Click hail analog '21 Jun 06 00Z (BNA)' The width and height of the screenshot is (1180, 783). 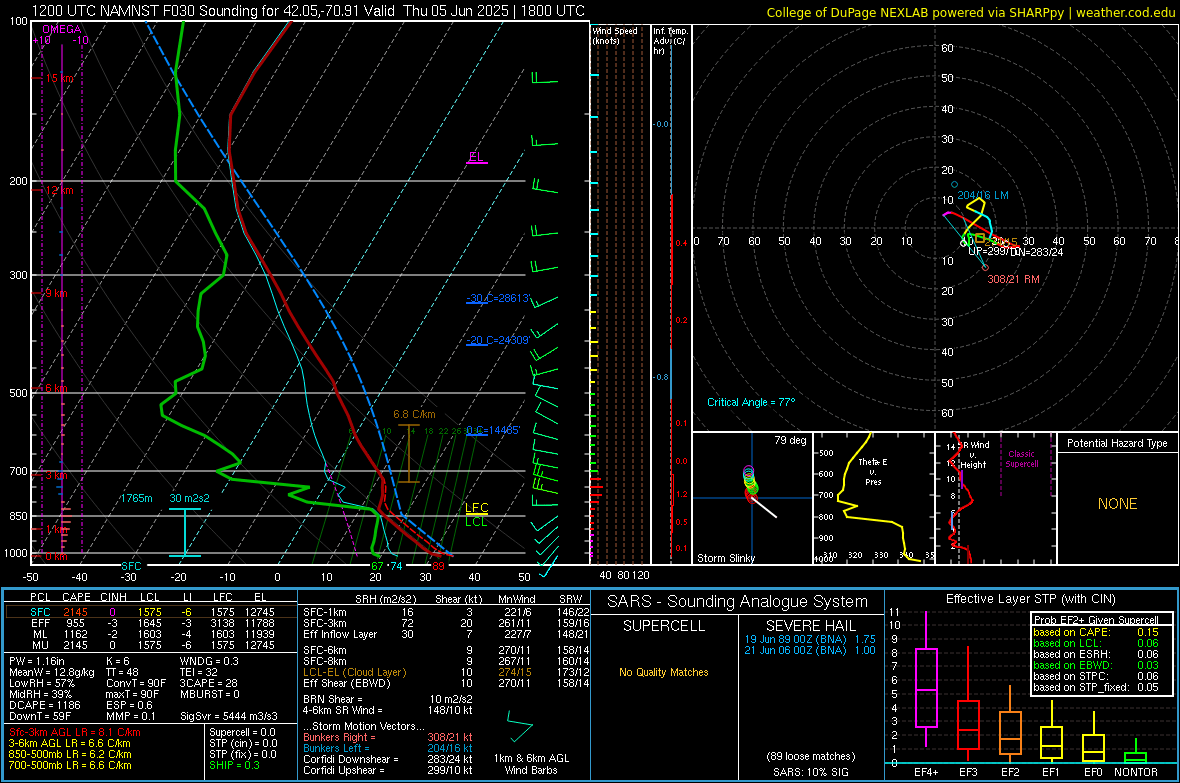click(795, 650)
